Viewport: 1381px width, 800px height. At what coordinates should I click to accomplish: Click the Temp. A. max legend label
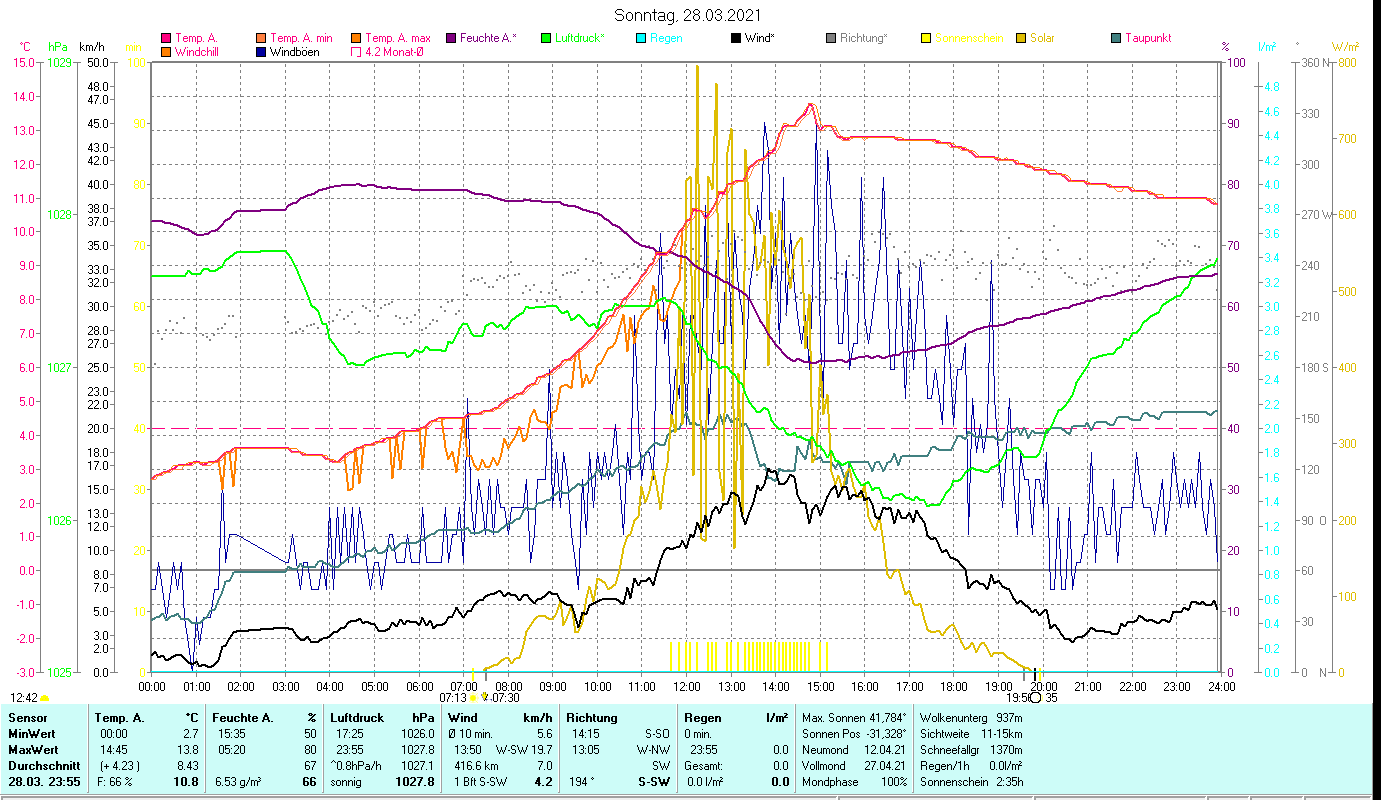coord(397,38)
